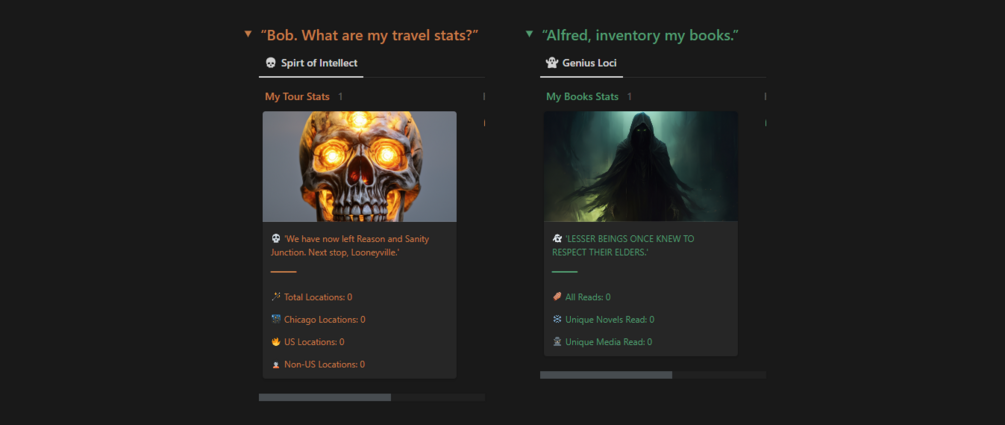Click the fire icon next to US Locations
The width and height of the screenshot is (1005, 425).
276,342
